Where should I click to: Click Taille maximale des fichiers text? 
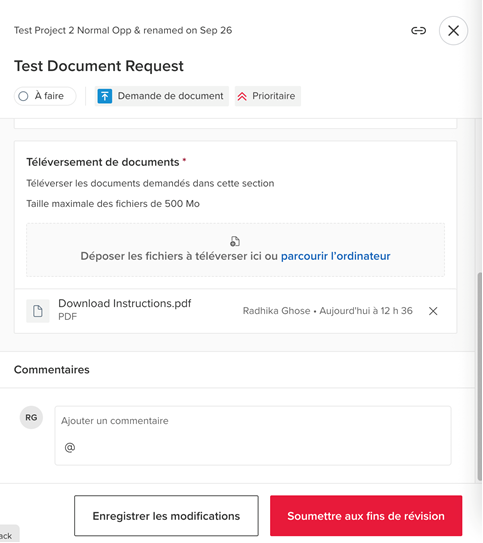[113, 204]
